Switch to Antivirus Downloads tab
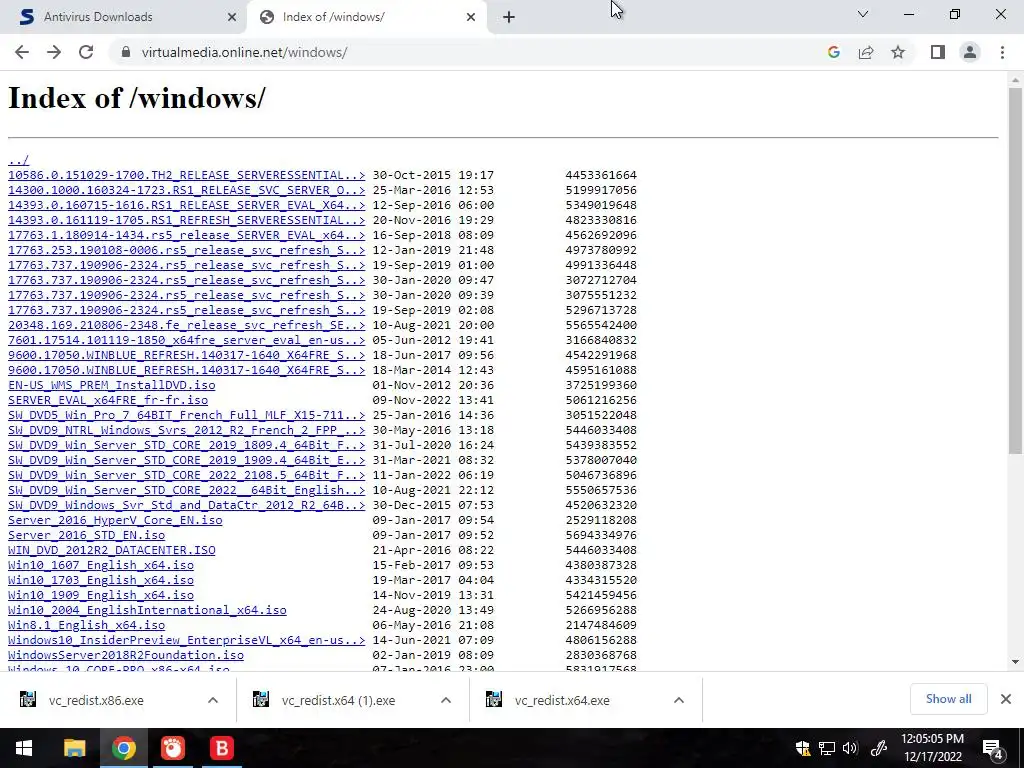This screenshot has height=768, width=1024. [x=124, y=17]
